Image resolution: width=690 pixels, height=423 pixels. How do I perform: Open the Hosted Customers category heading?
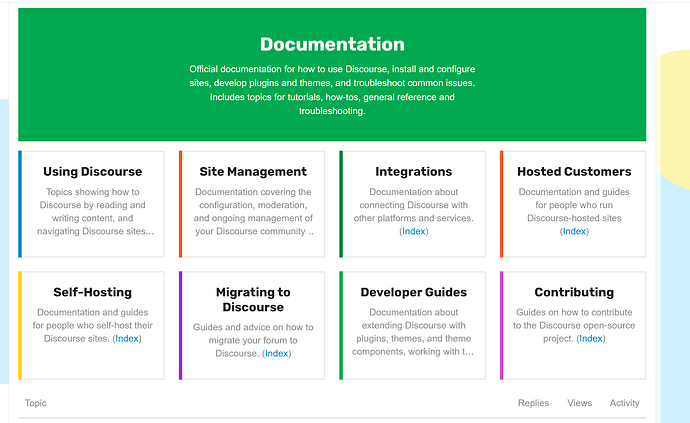[574, 172]
